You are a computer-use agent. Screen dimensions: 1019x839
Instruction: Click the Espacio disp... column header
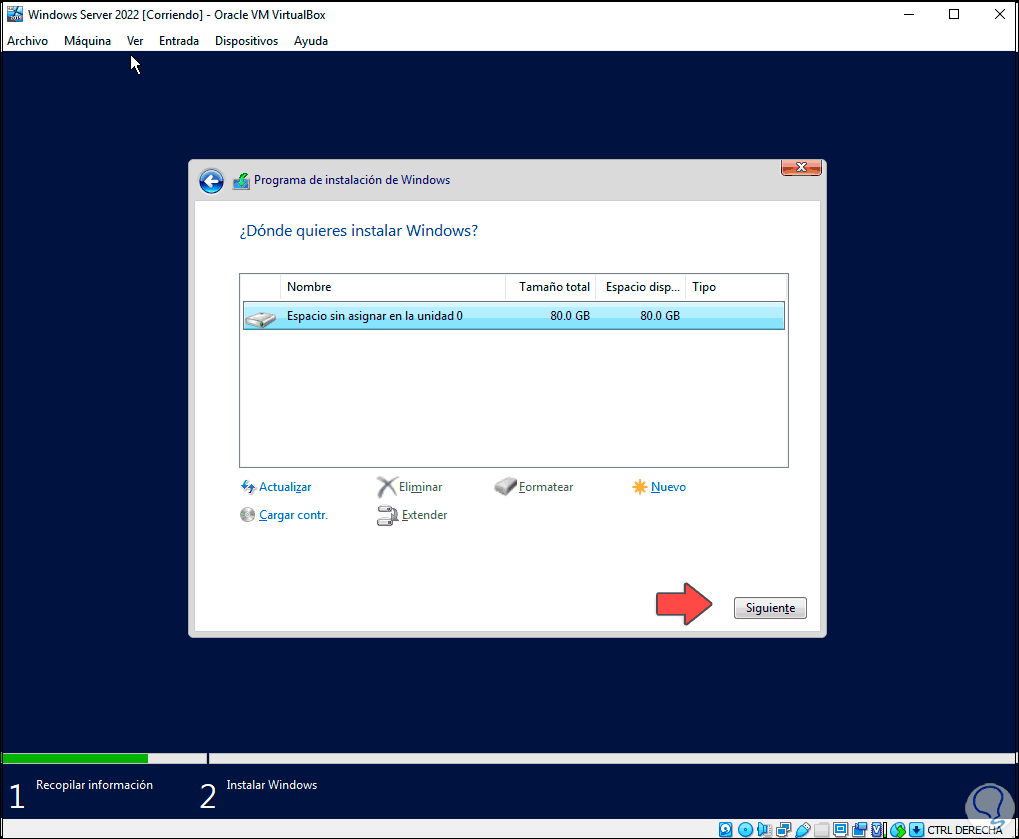click(x=640, y=287)
